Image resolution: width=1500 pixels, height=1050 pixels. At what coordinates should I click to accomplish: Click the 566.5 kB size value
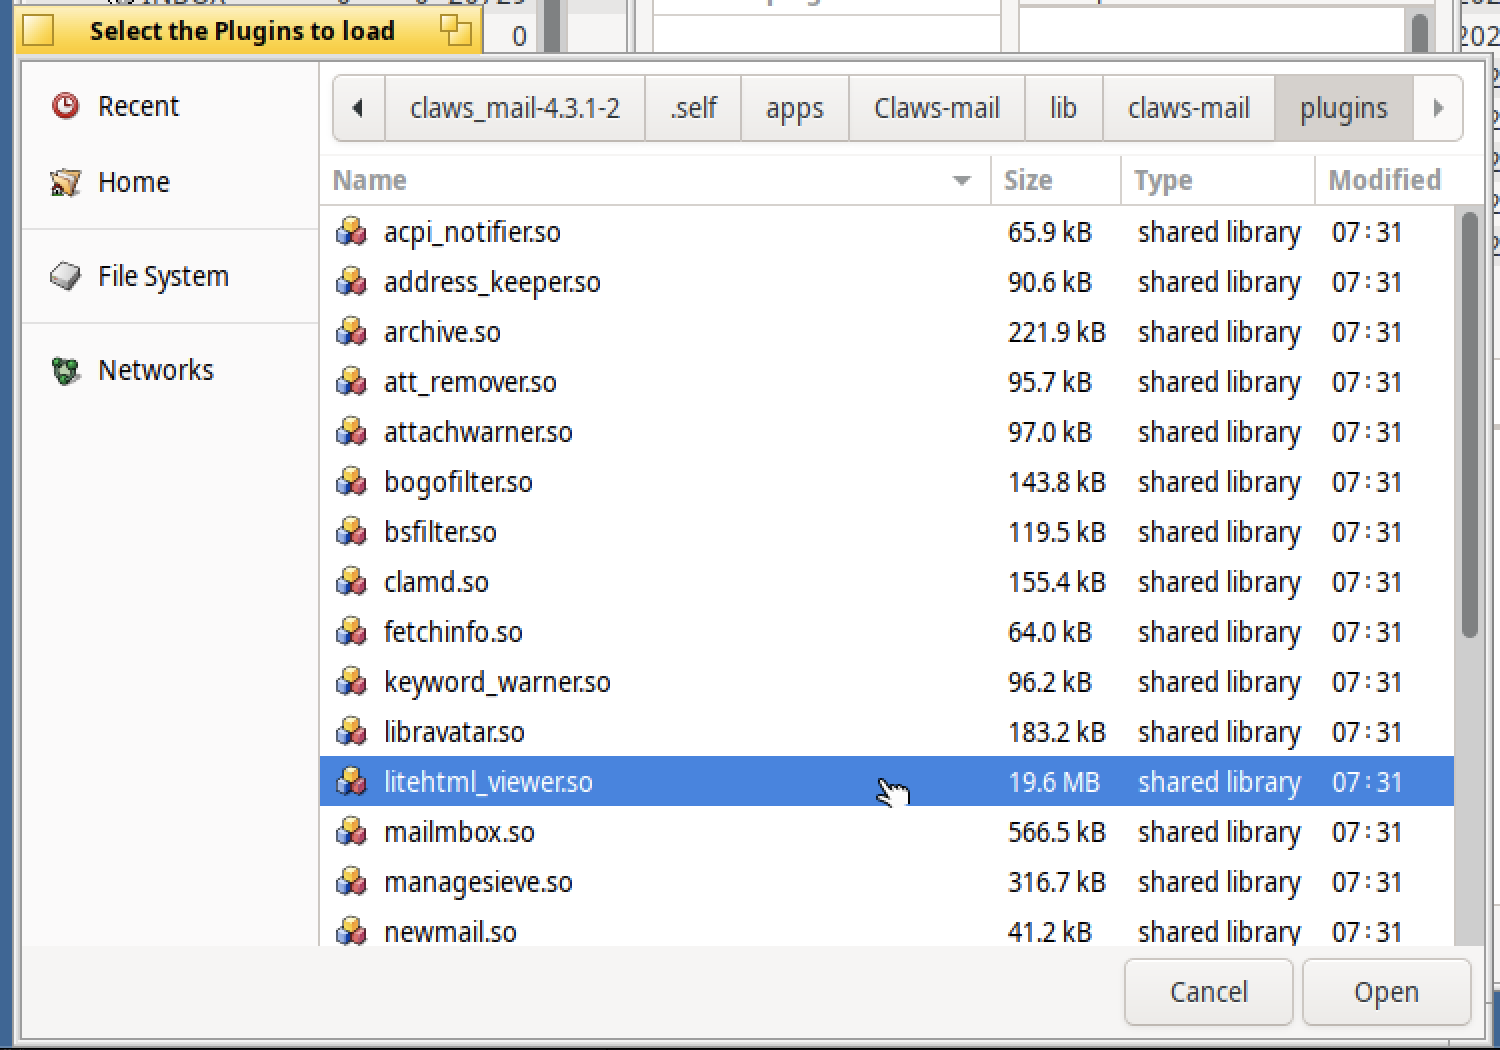tap(1056, 832)
